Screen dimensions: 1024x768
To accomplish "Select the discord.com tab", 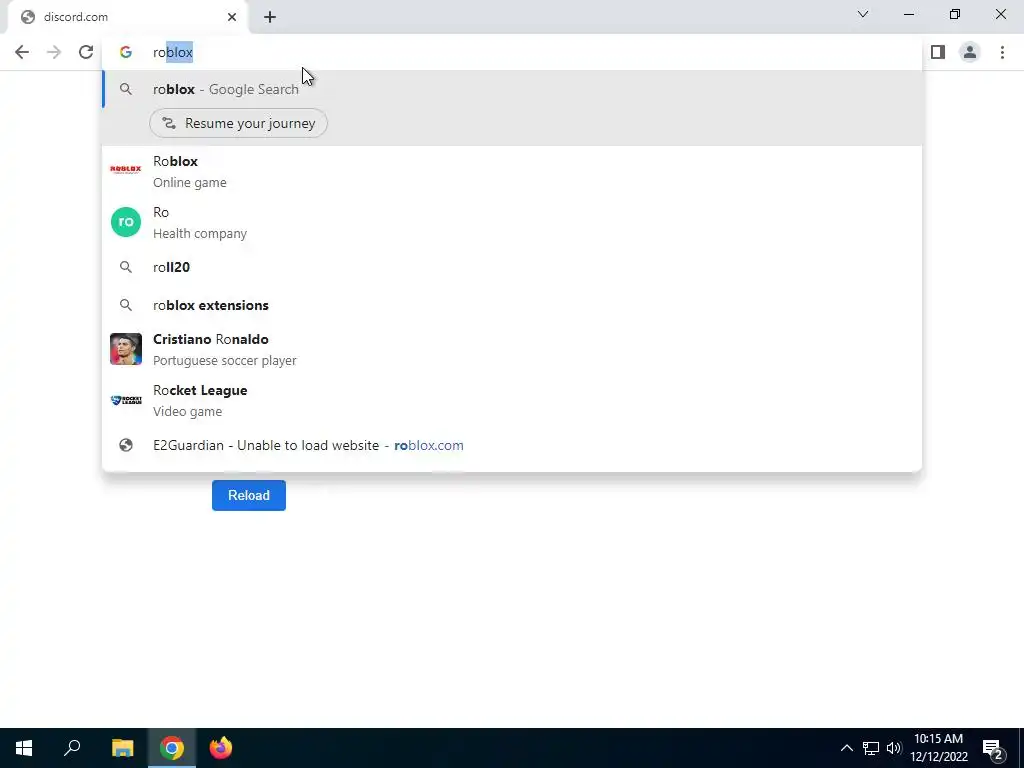I will (128, 17).
